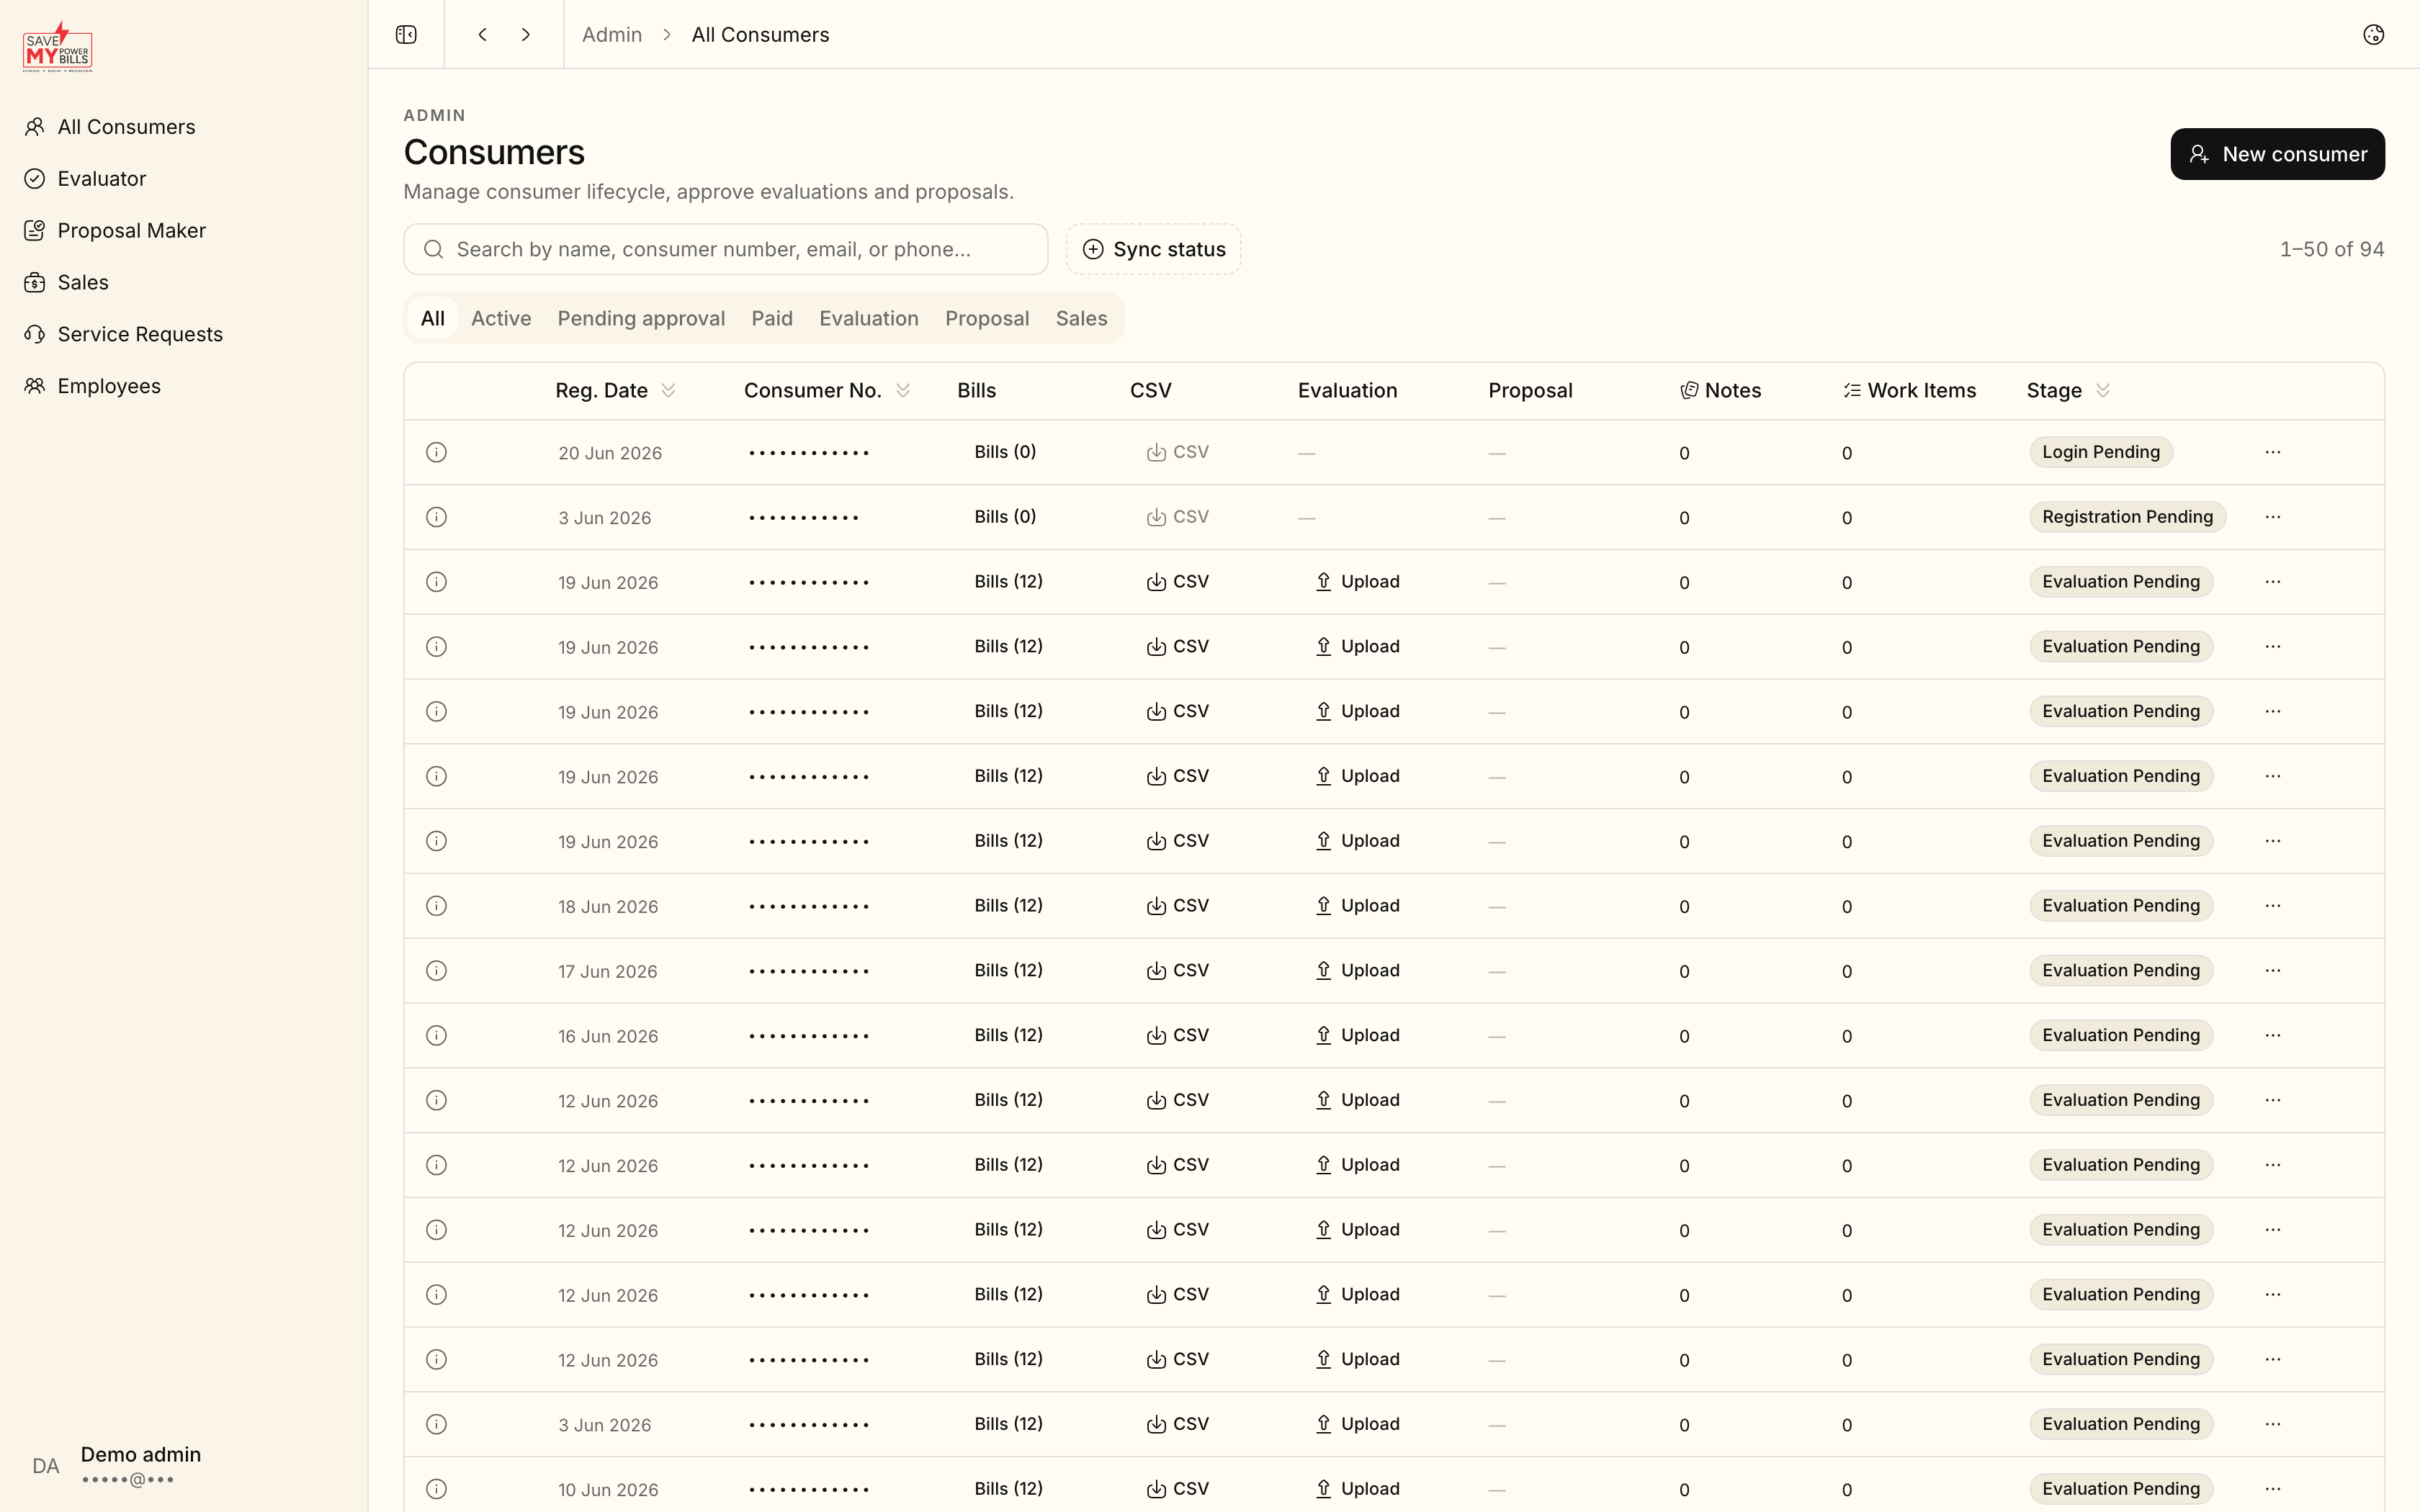Switch to the Paid tab
The width and height of the screenshot is (2420, 1512).
(x=772, y=318)
